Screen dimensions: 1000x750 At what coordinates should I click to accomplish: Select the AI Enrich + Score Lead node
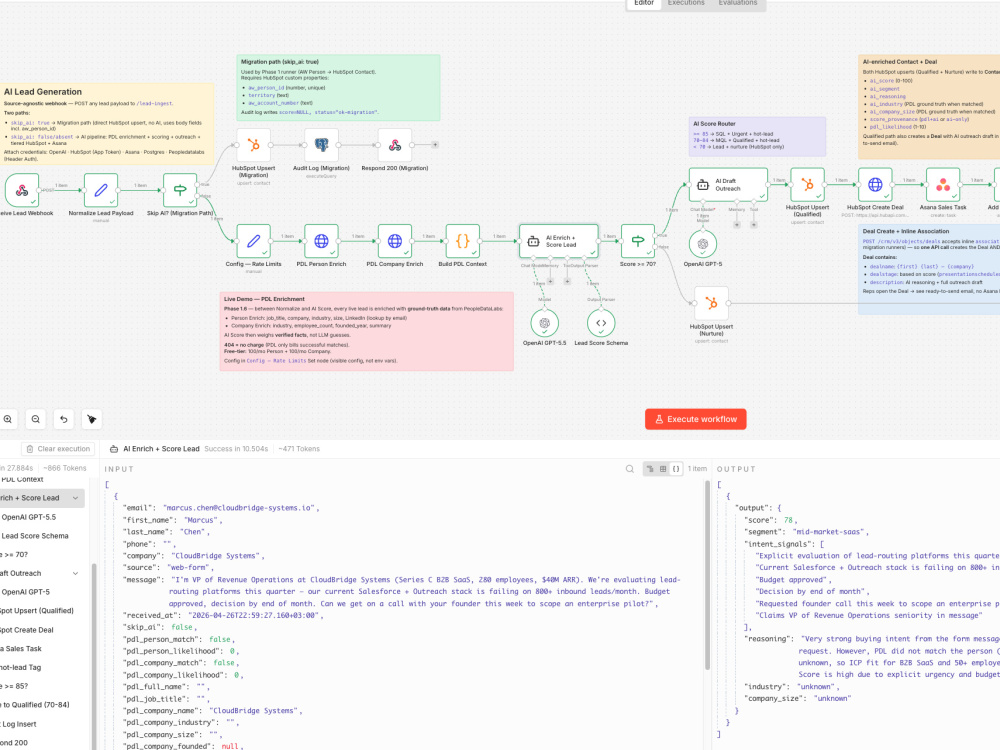coord(559,241)
